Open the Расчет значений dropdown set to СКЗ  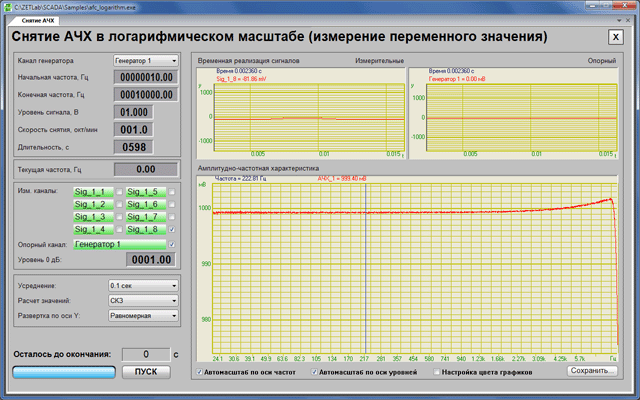point(143,301)
